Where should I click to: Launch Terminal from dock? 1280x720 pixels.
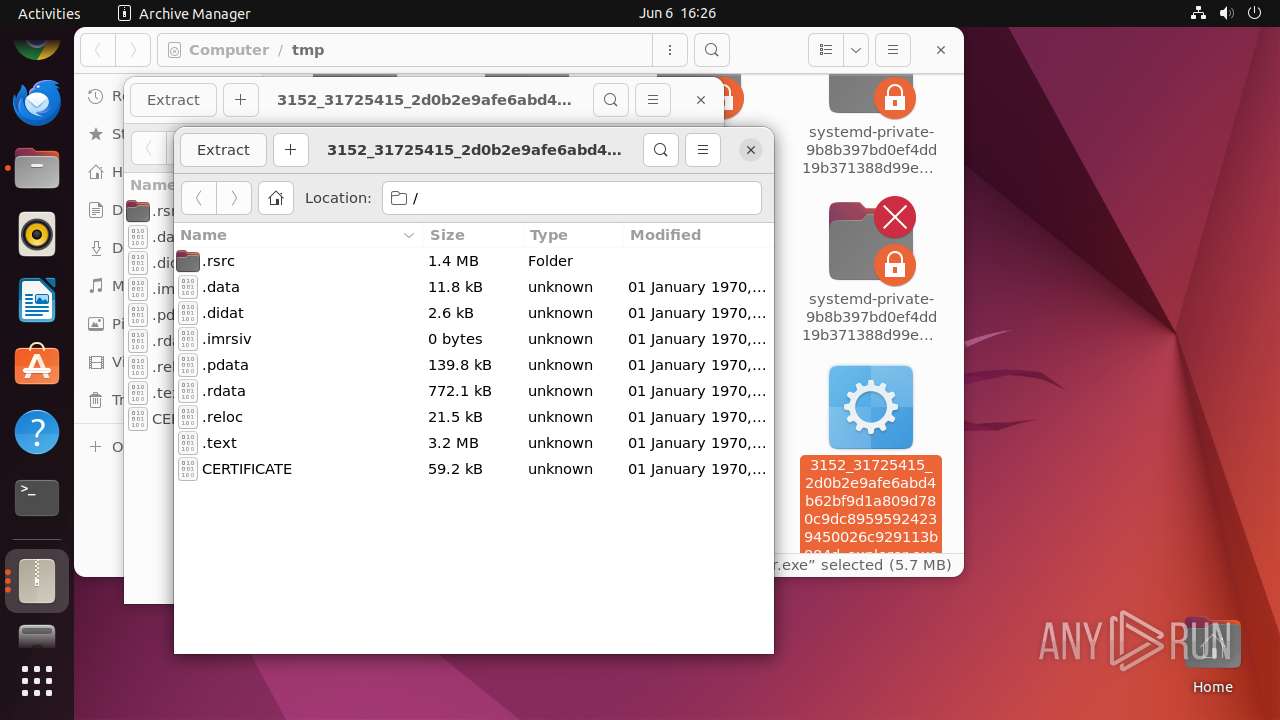[37, 497]
